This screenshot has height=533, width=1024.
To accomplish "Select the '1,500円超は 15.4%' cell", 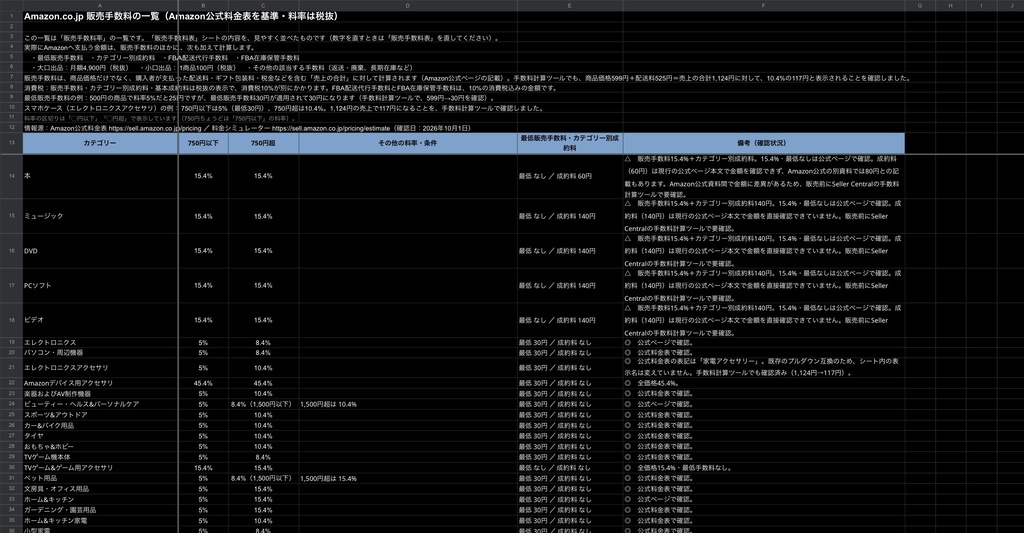I will pyautogui.click(x=408, y=478).
